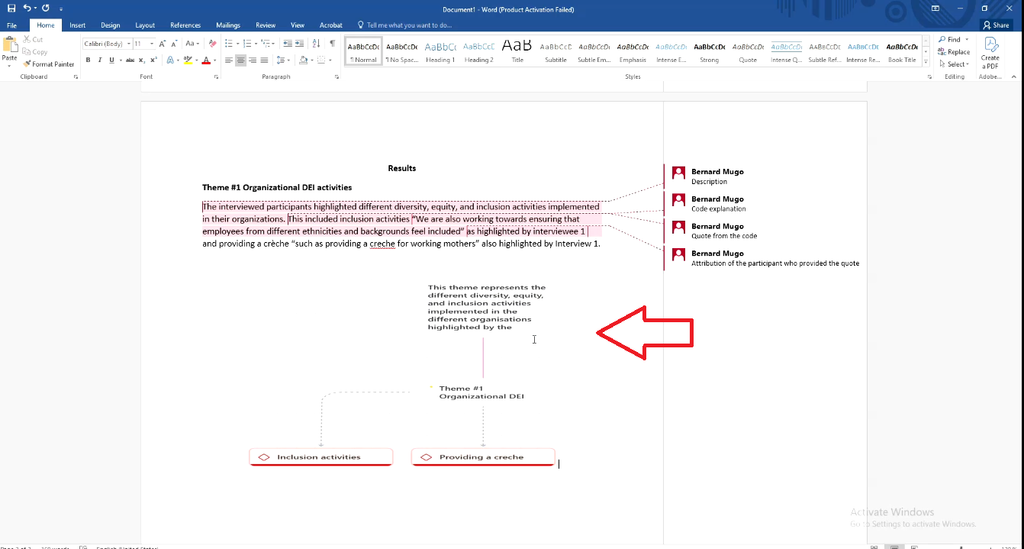Click the Save icon in the title bar
The image size is (1024, 549).
(11, 8)
